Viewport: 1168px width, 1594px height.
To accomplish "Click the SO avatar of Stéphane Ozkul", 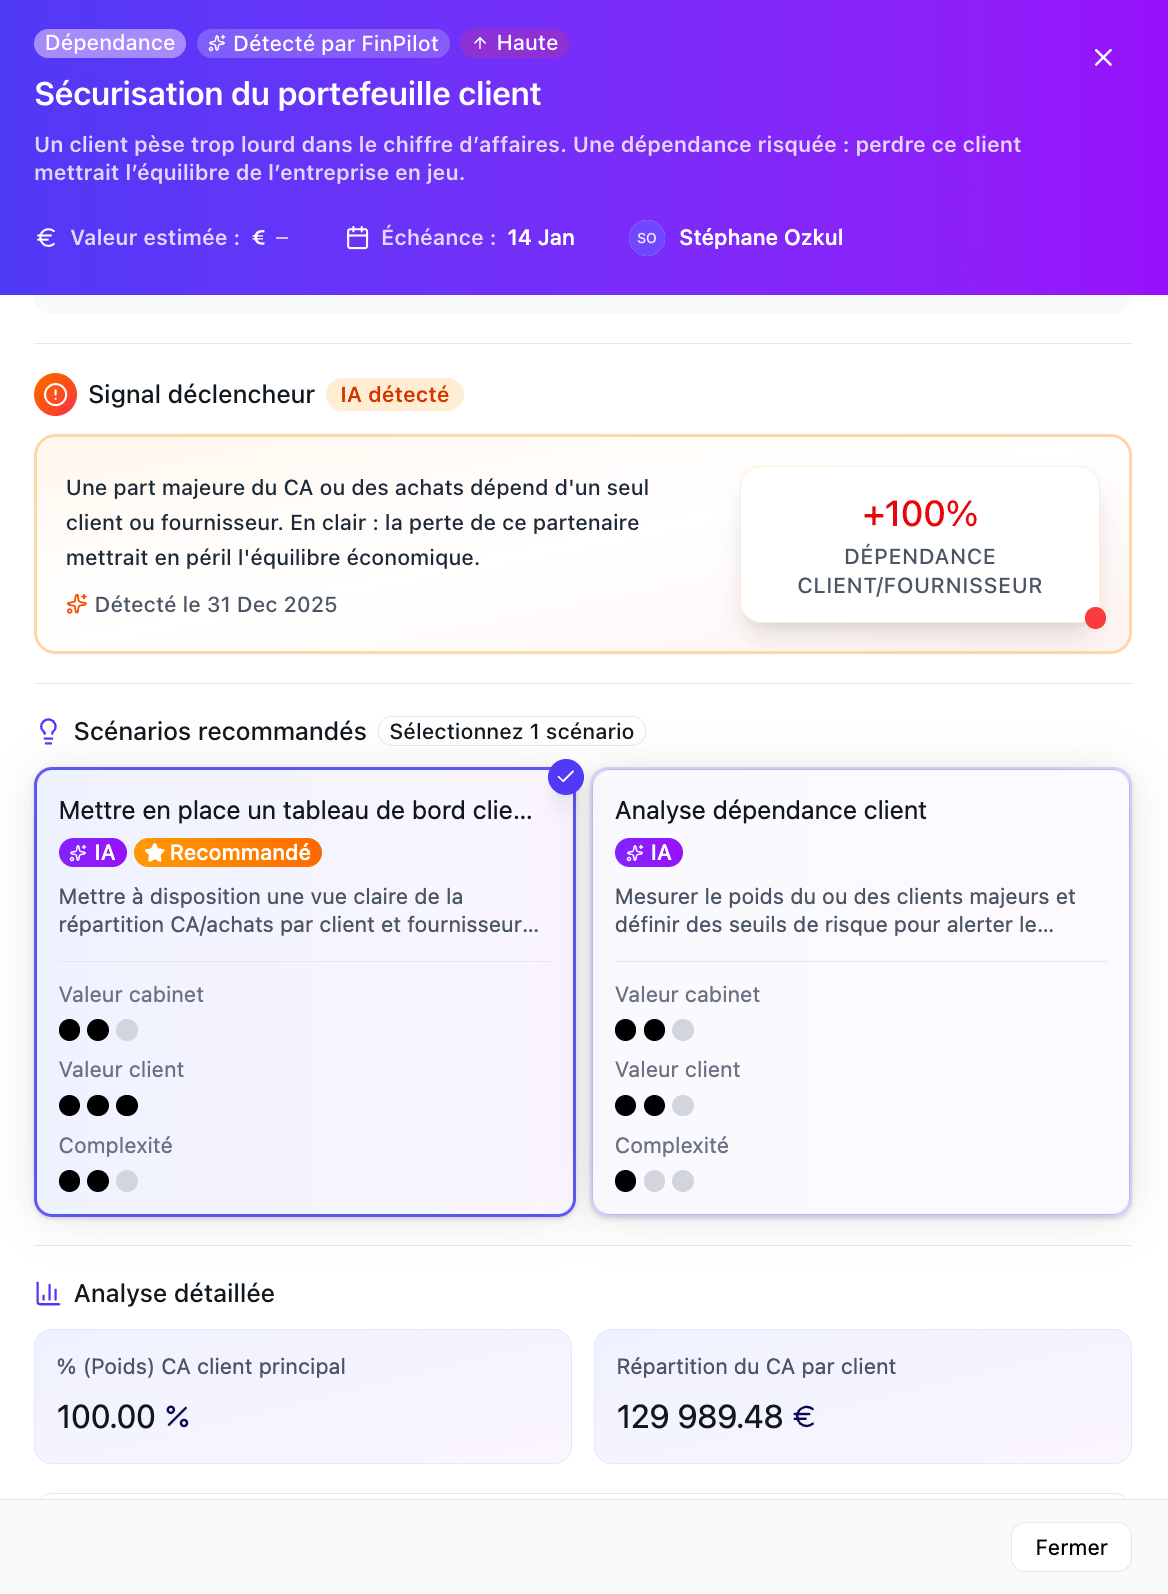I will [647, 238].
